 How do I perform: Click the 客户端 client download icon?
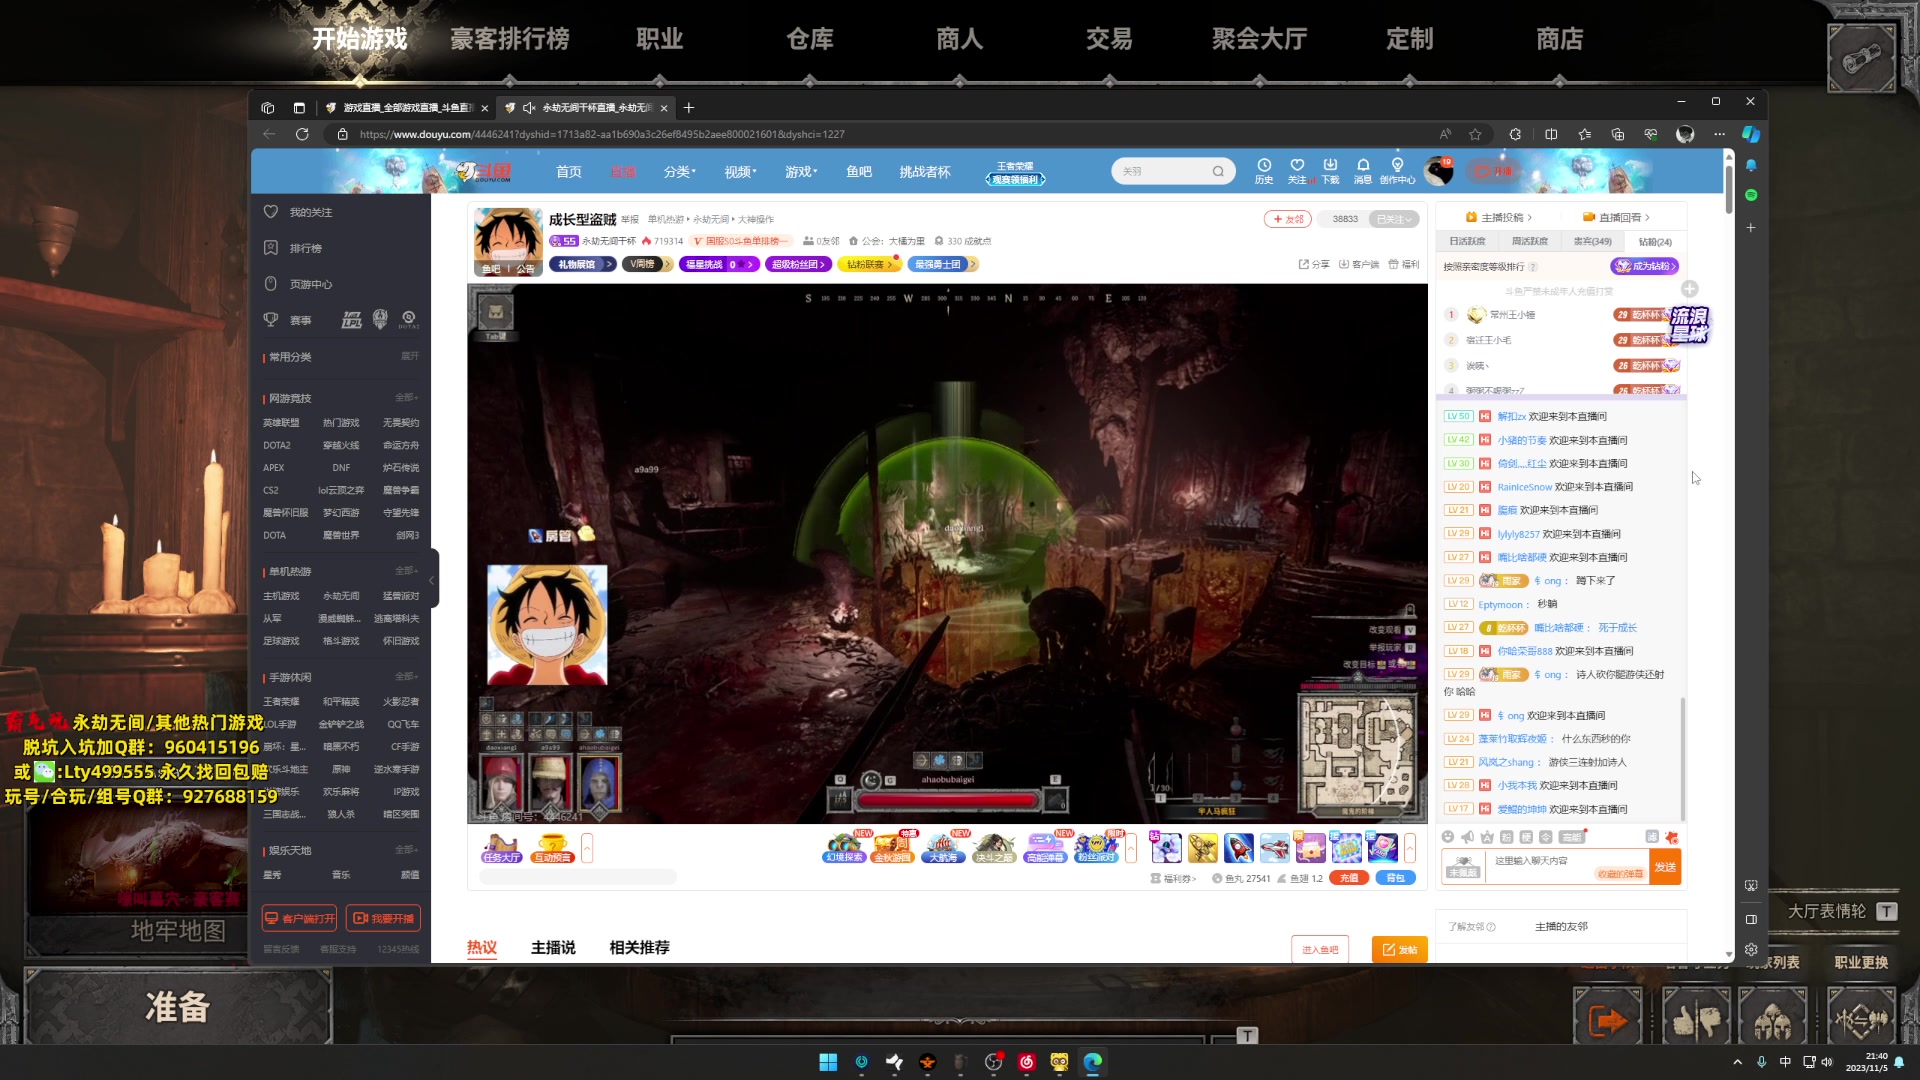(1359, 264)
